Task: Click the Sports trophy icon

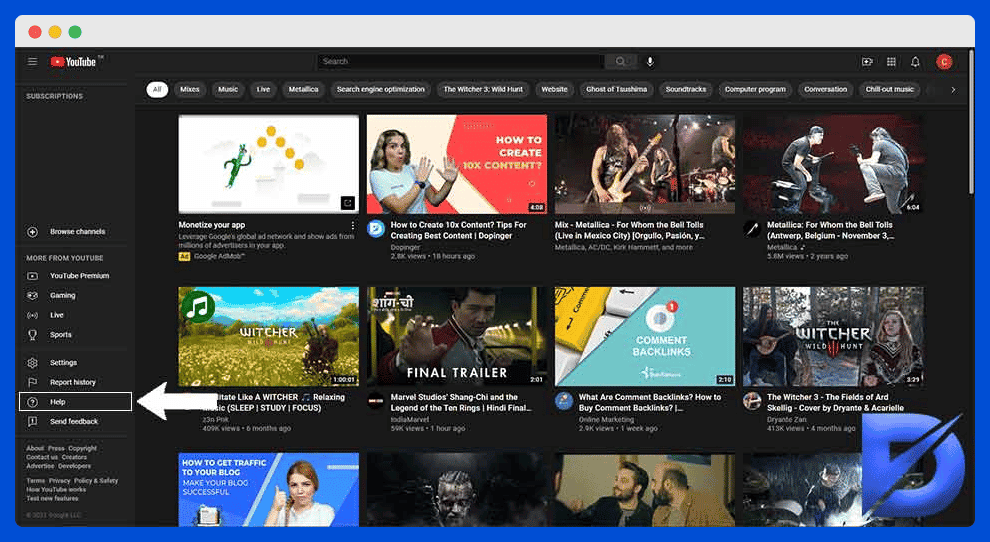Action: click(32, 335)
